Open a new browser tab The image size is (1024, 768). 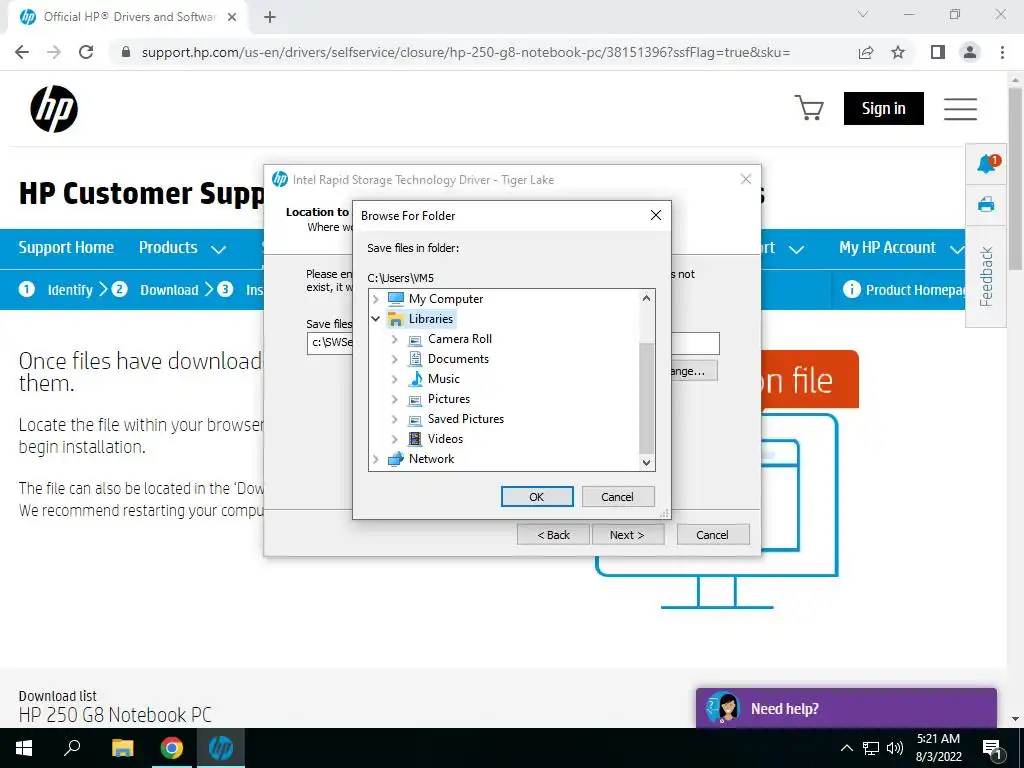click(x=270, y=18)
